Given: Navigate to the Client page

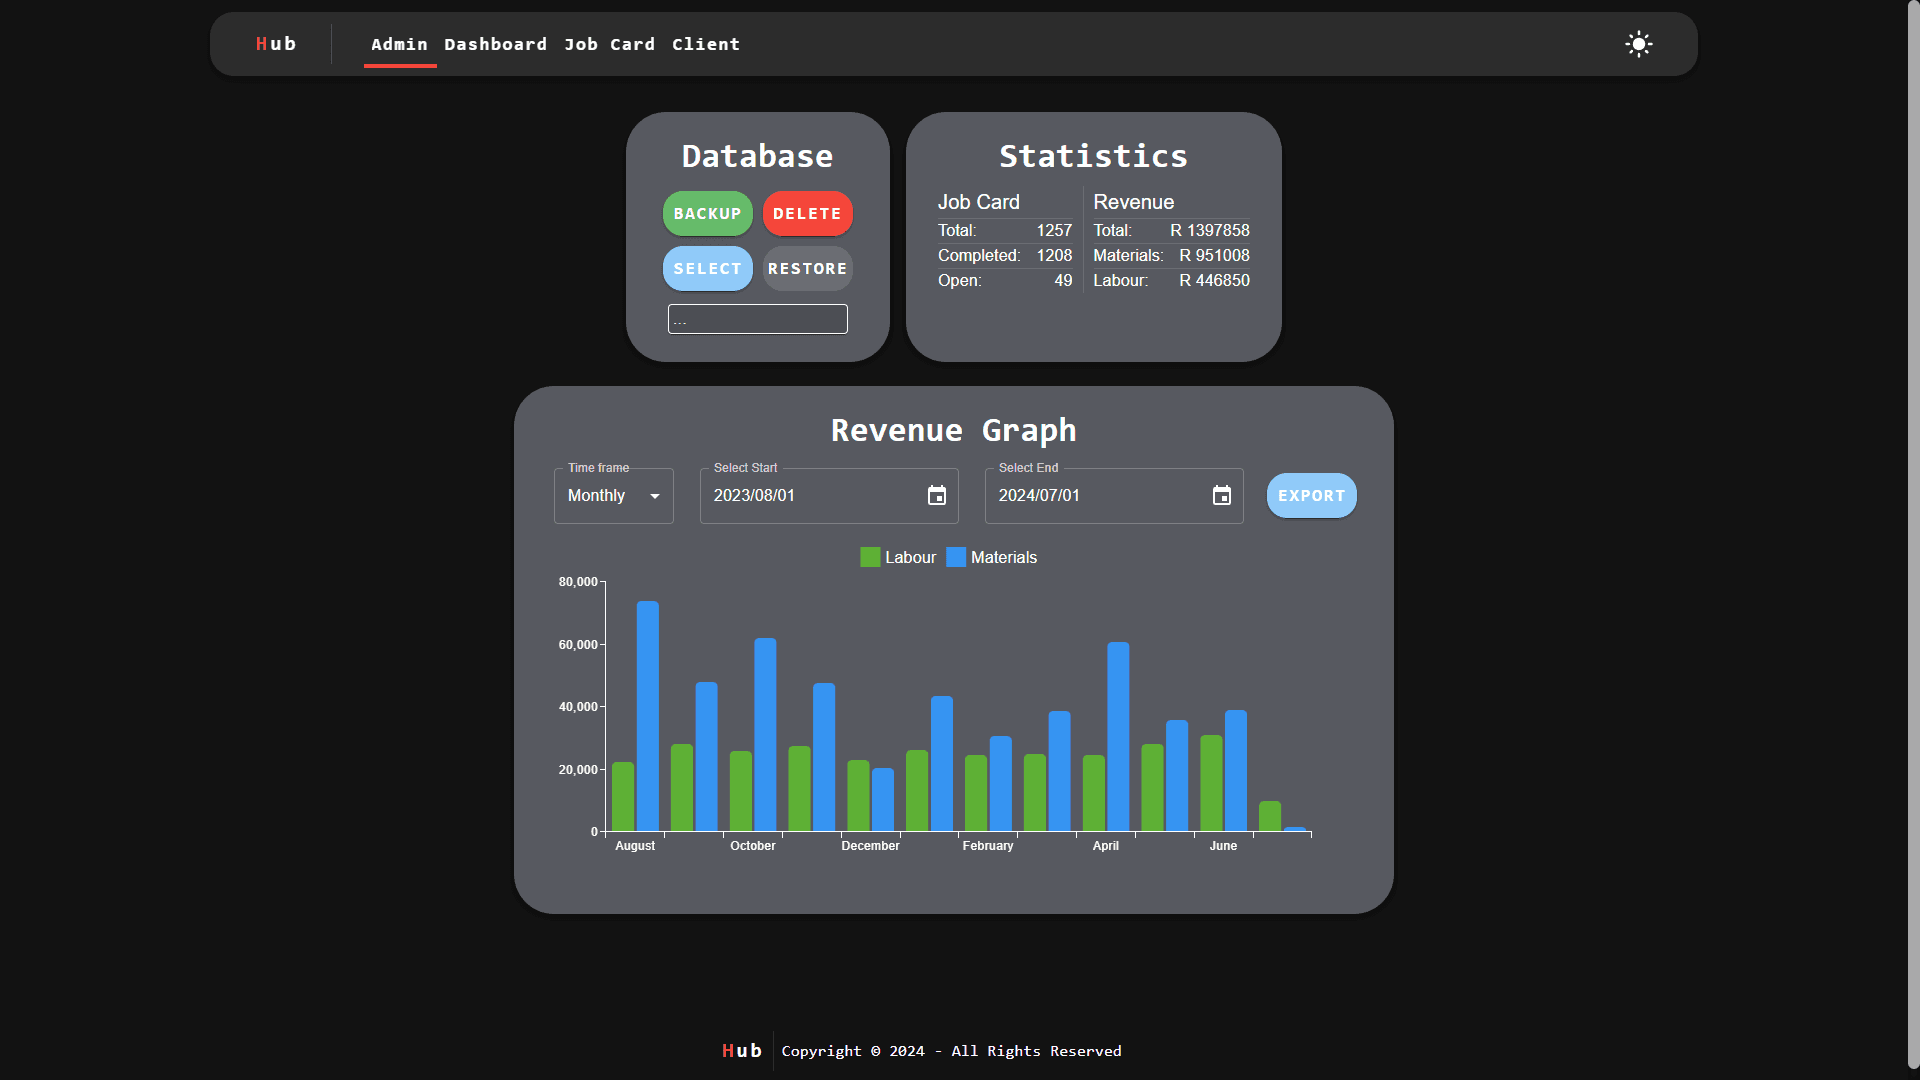Looking at the screenshot, I should click(x=706, y=44).
